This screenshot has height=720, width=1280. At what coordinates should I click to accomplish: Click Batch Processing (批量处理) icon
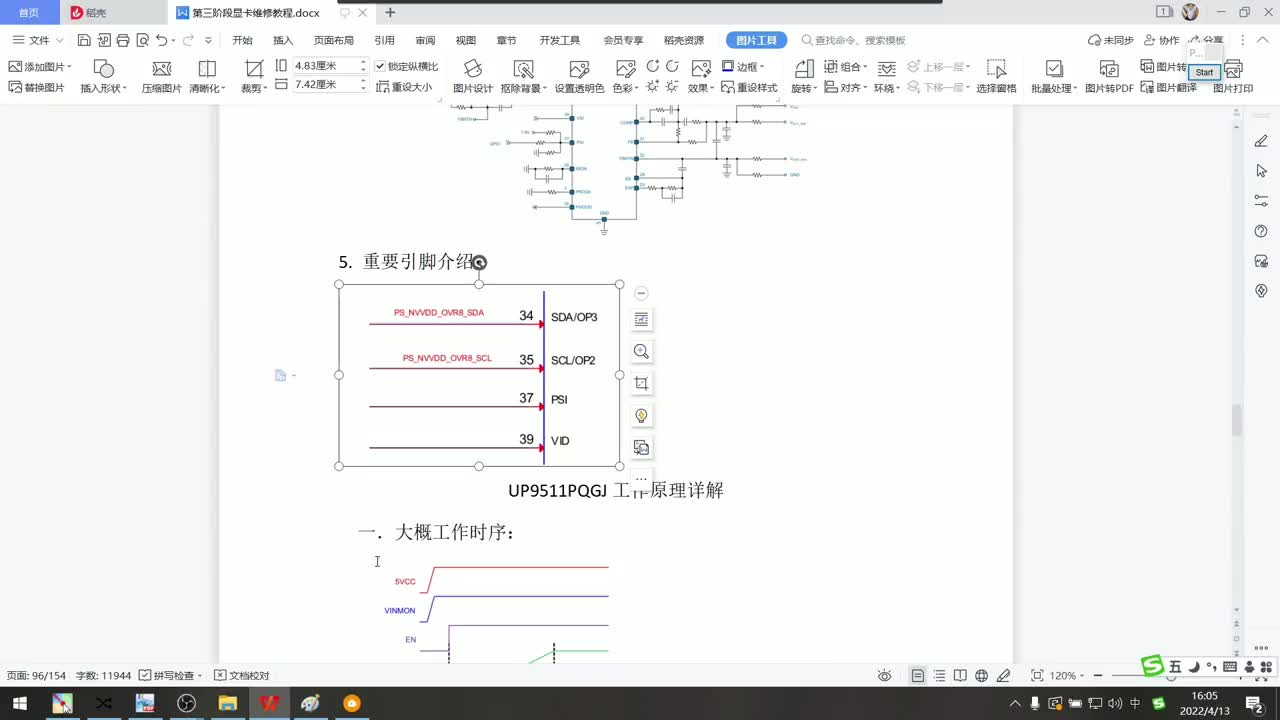(x=1054, y=69)
